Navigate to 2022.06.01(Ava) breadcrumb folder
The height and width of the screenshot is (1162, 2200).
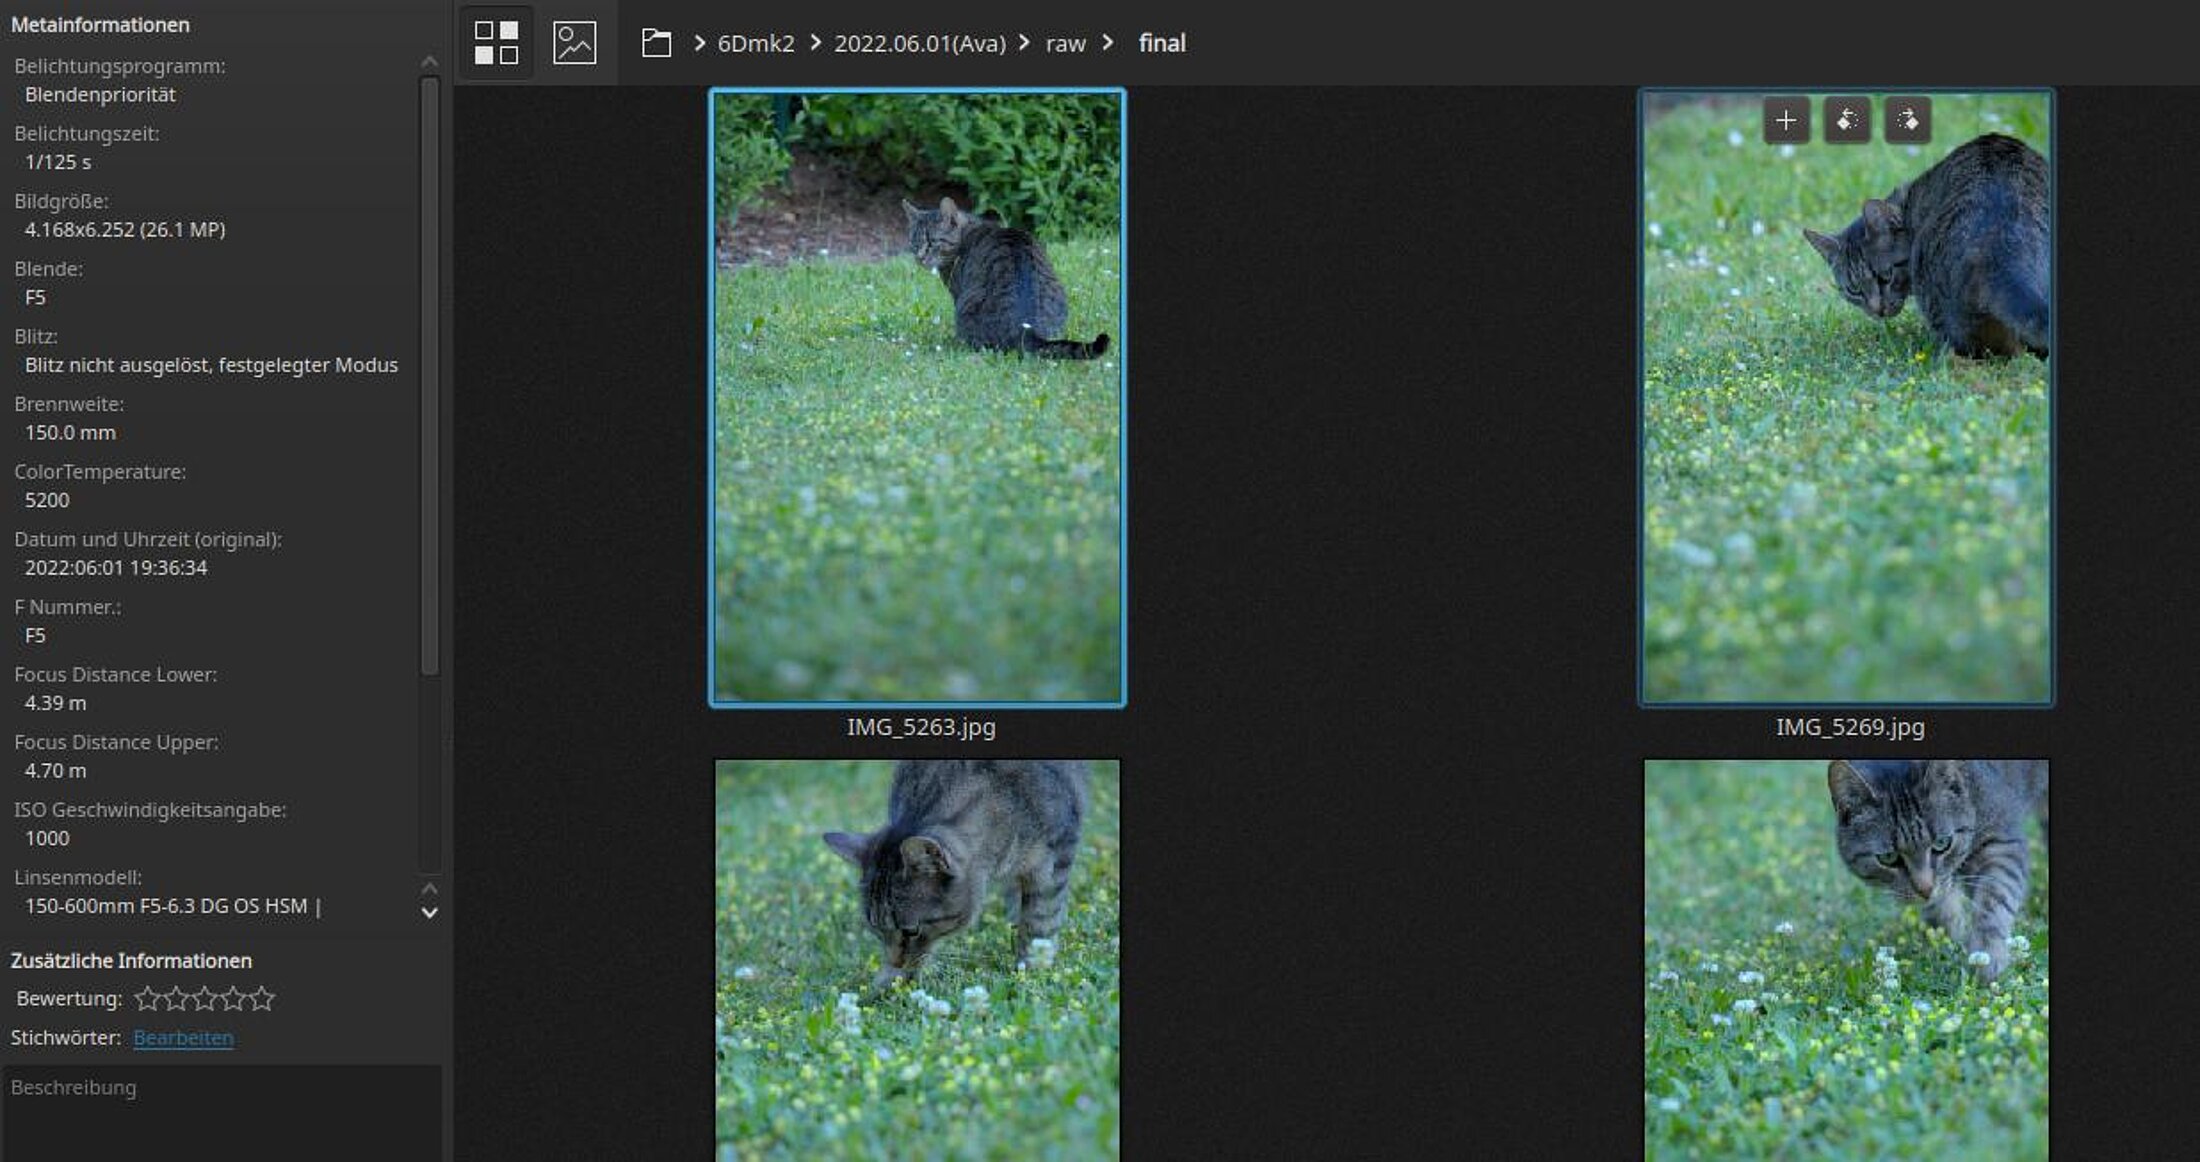pyautogui.click(x=919, y=44)
